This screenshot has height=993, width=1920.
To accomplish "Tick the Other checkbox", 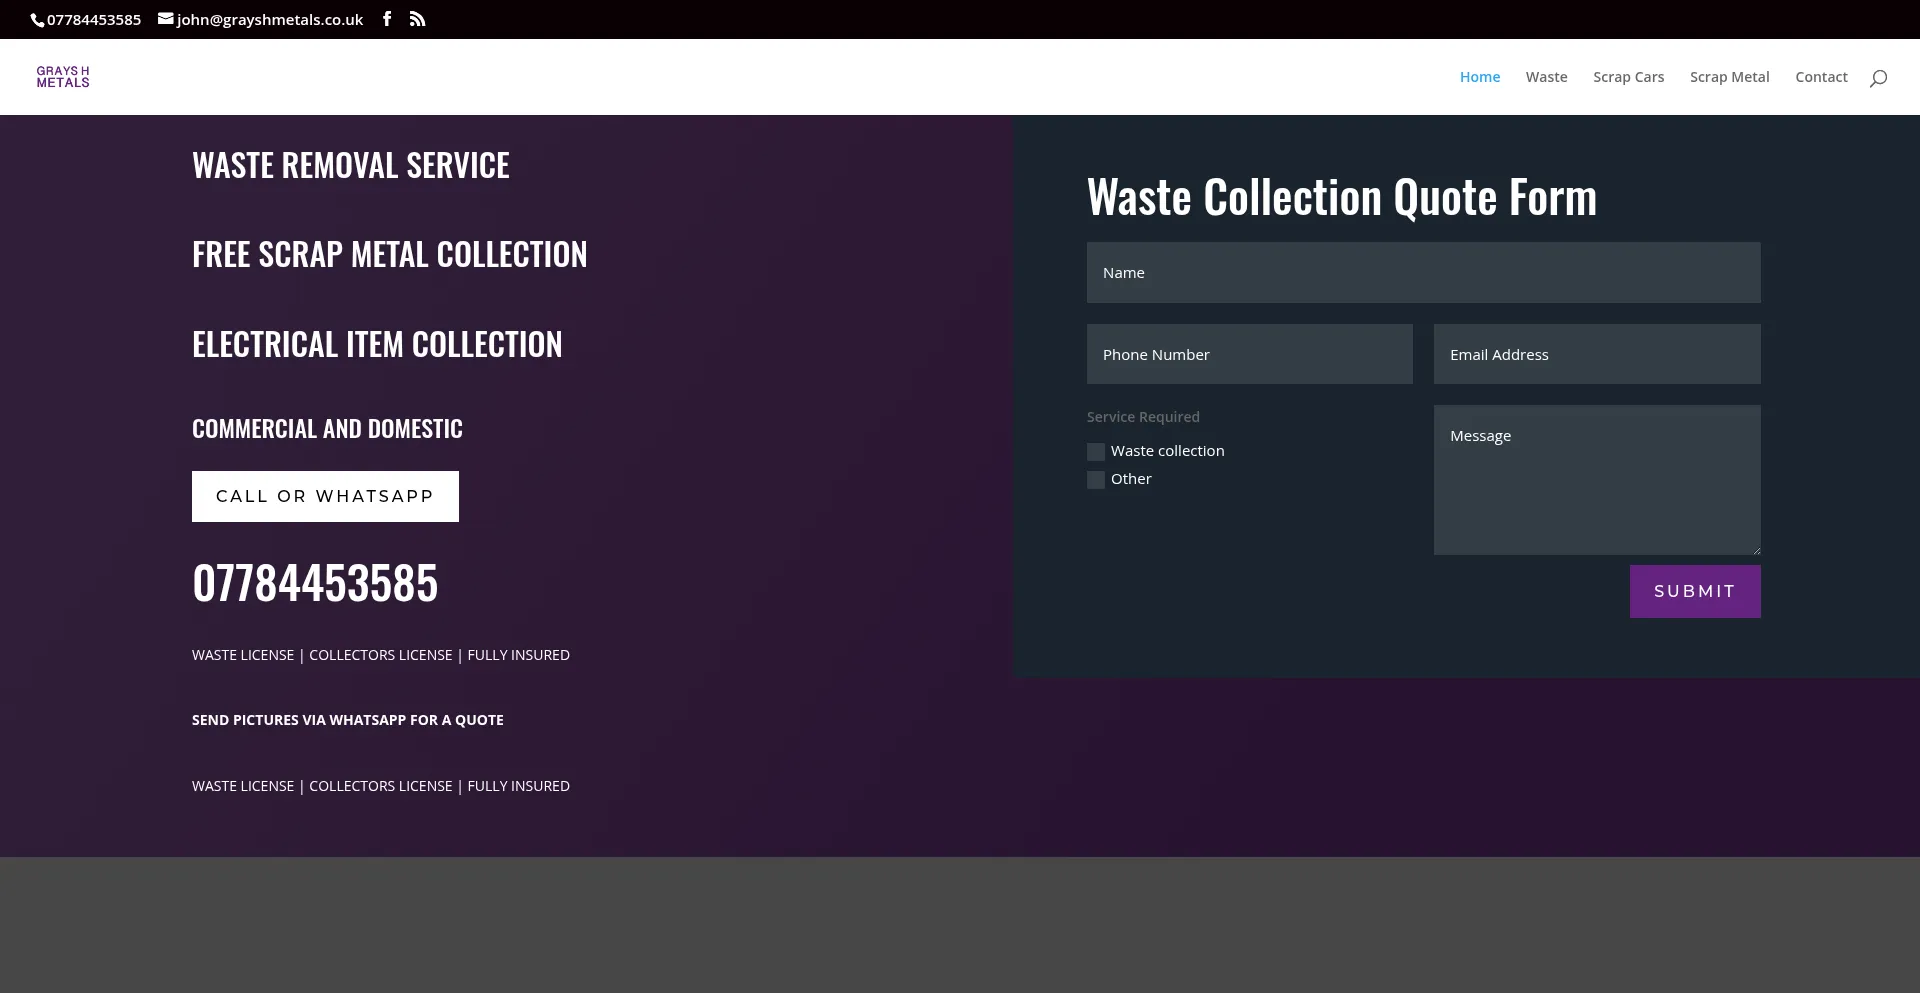I will (1096, 480).
